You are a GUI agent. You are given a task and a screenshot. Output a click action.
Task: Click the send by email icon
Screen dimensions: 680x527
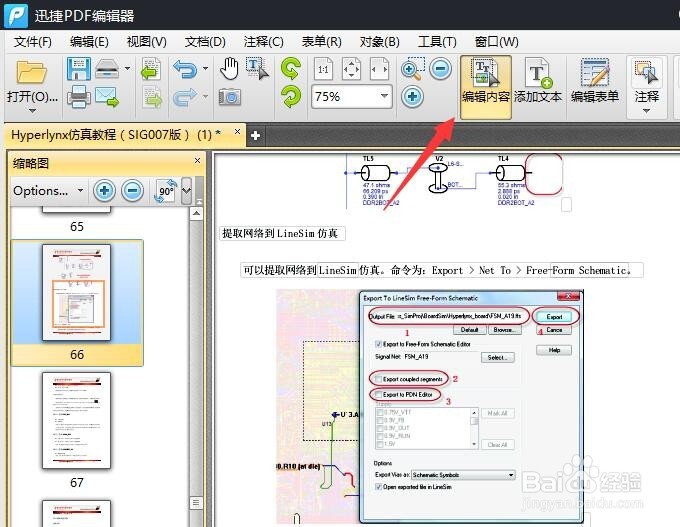pos(107,96)
